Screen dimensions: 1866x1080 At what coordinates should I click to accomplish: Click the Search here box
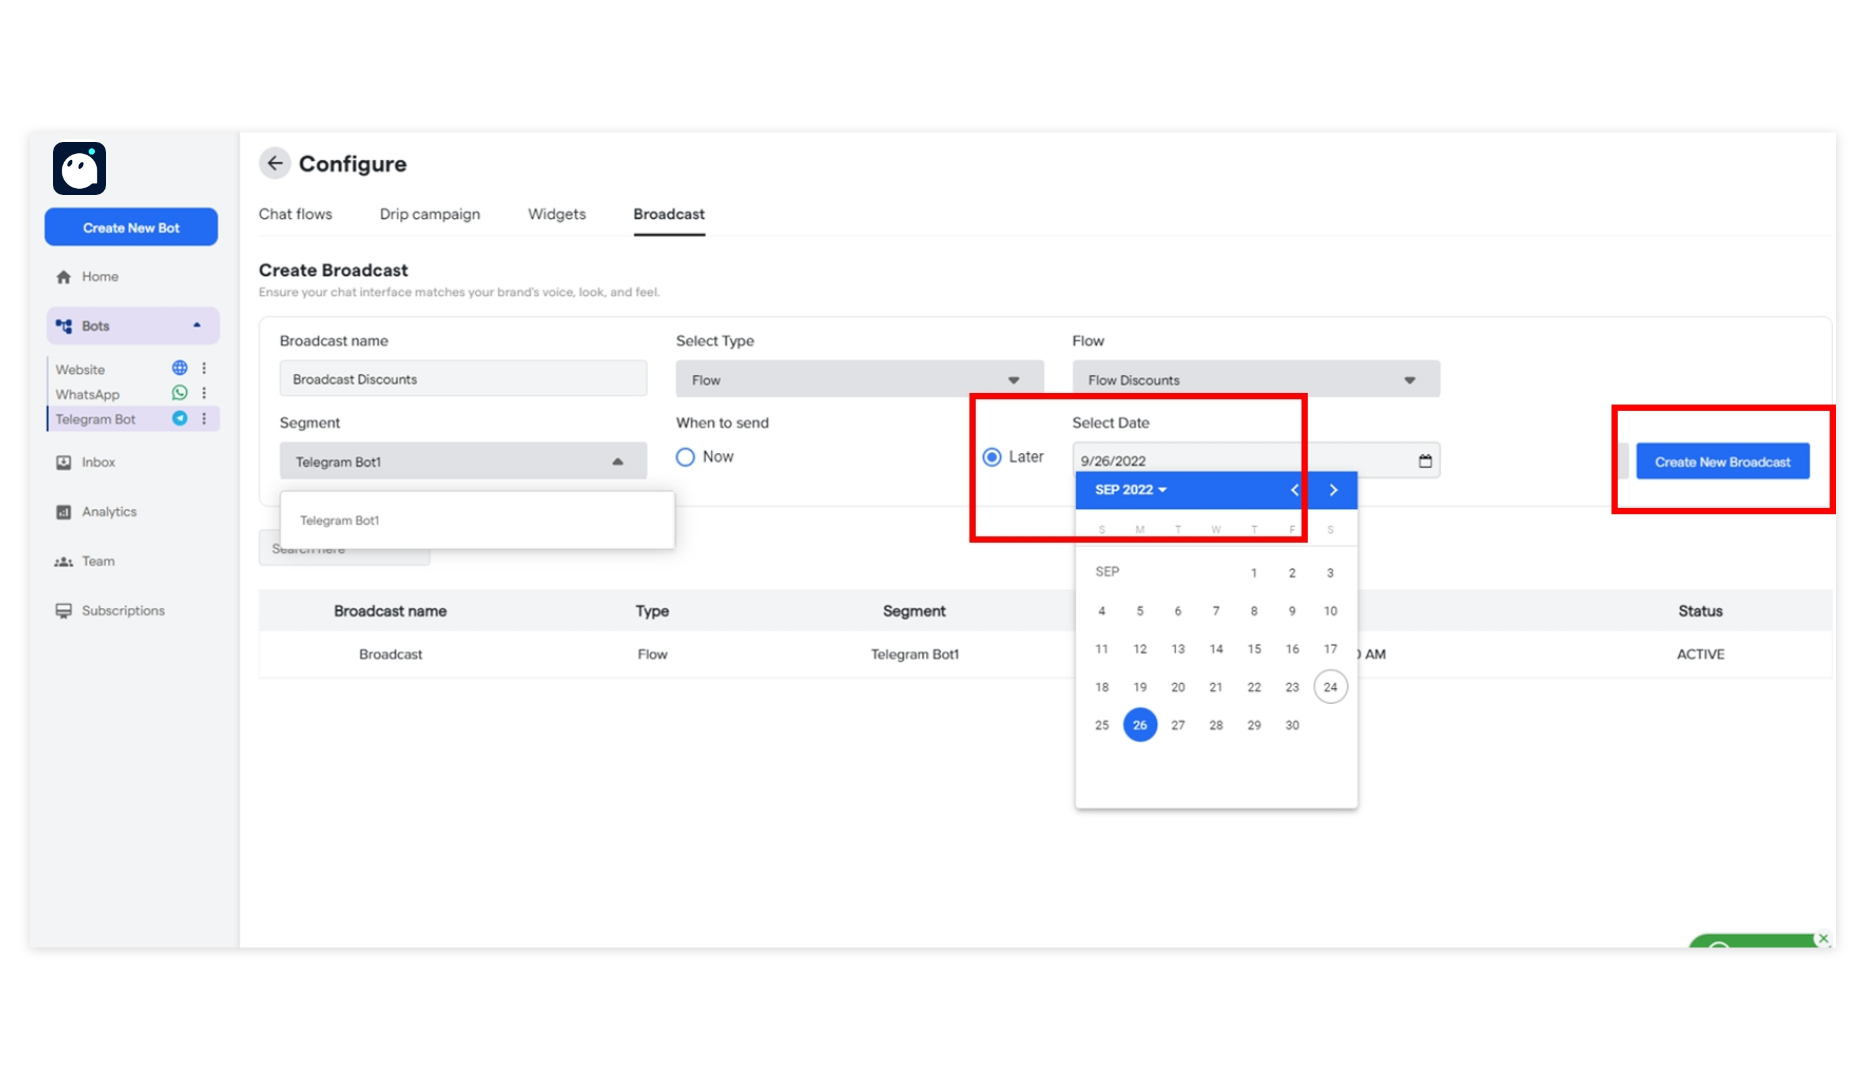click(x=344, y=548)
